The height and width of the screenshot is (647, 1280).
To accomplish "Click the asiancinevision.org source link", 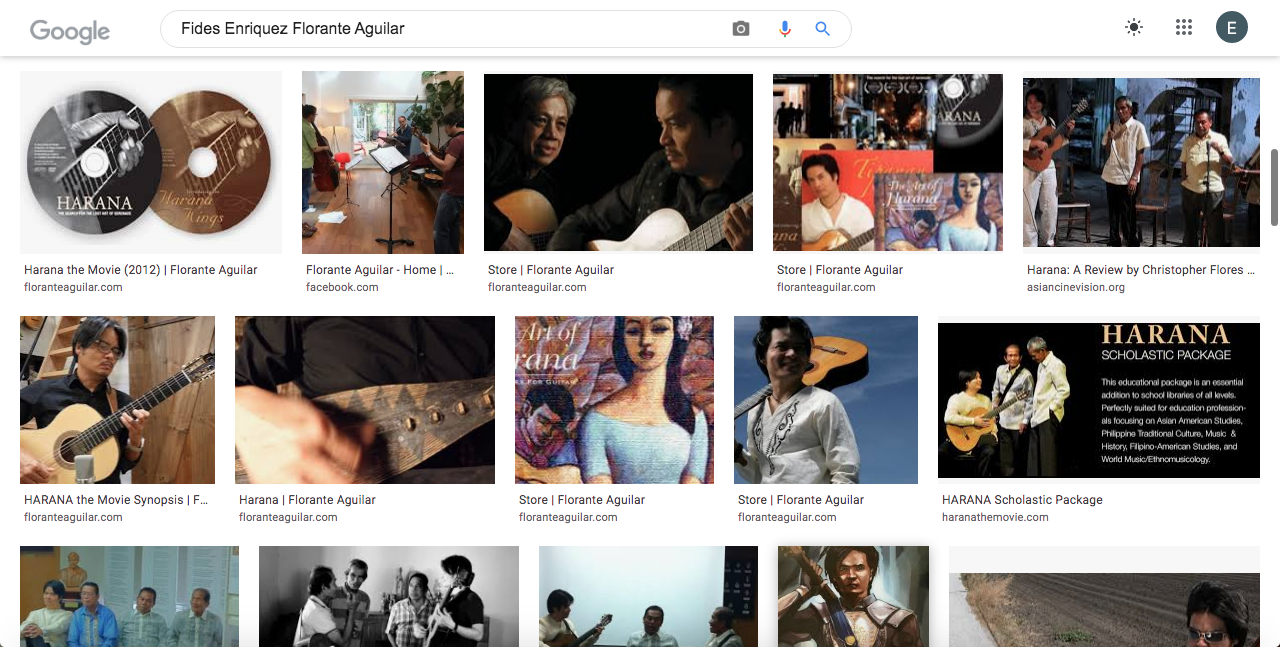I will coord(1075,287).
